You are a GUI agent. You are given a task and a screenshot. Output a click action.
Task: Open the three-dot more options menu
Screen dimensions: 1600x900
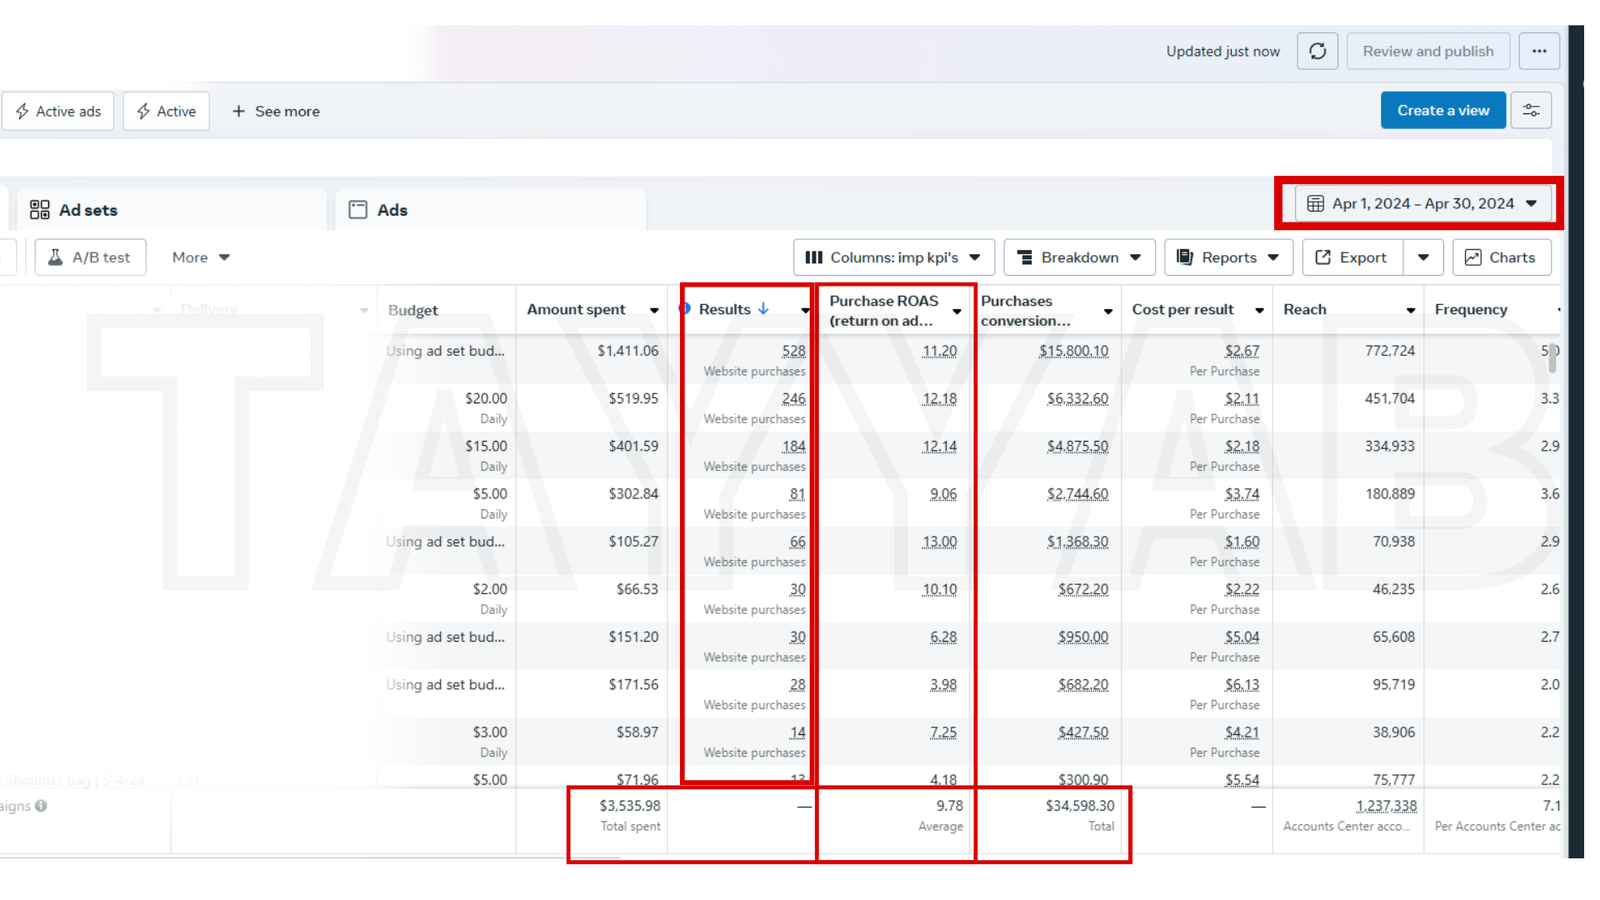(1539, 51)
